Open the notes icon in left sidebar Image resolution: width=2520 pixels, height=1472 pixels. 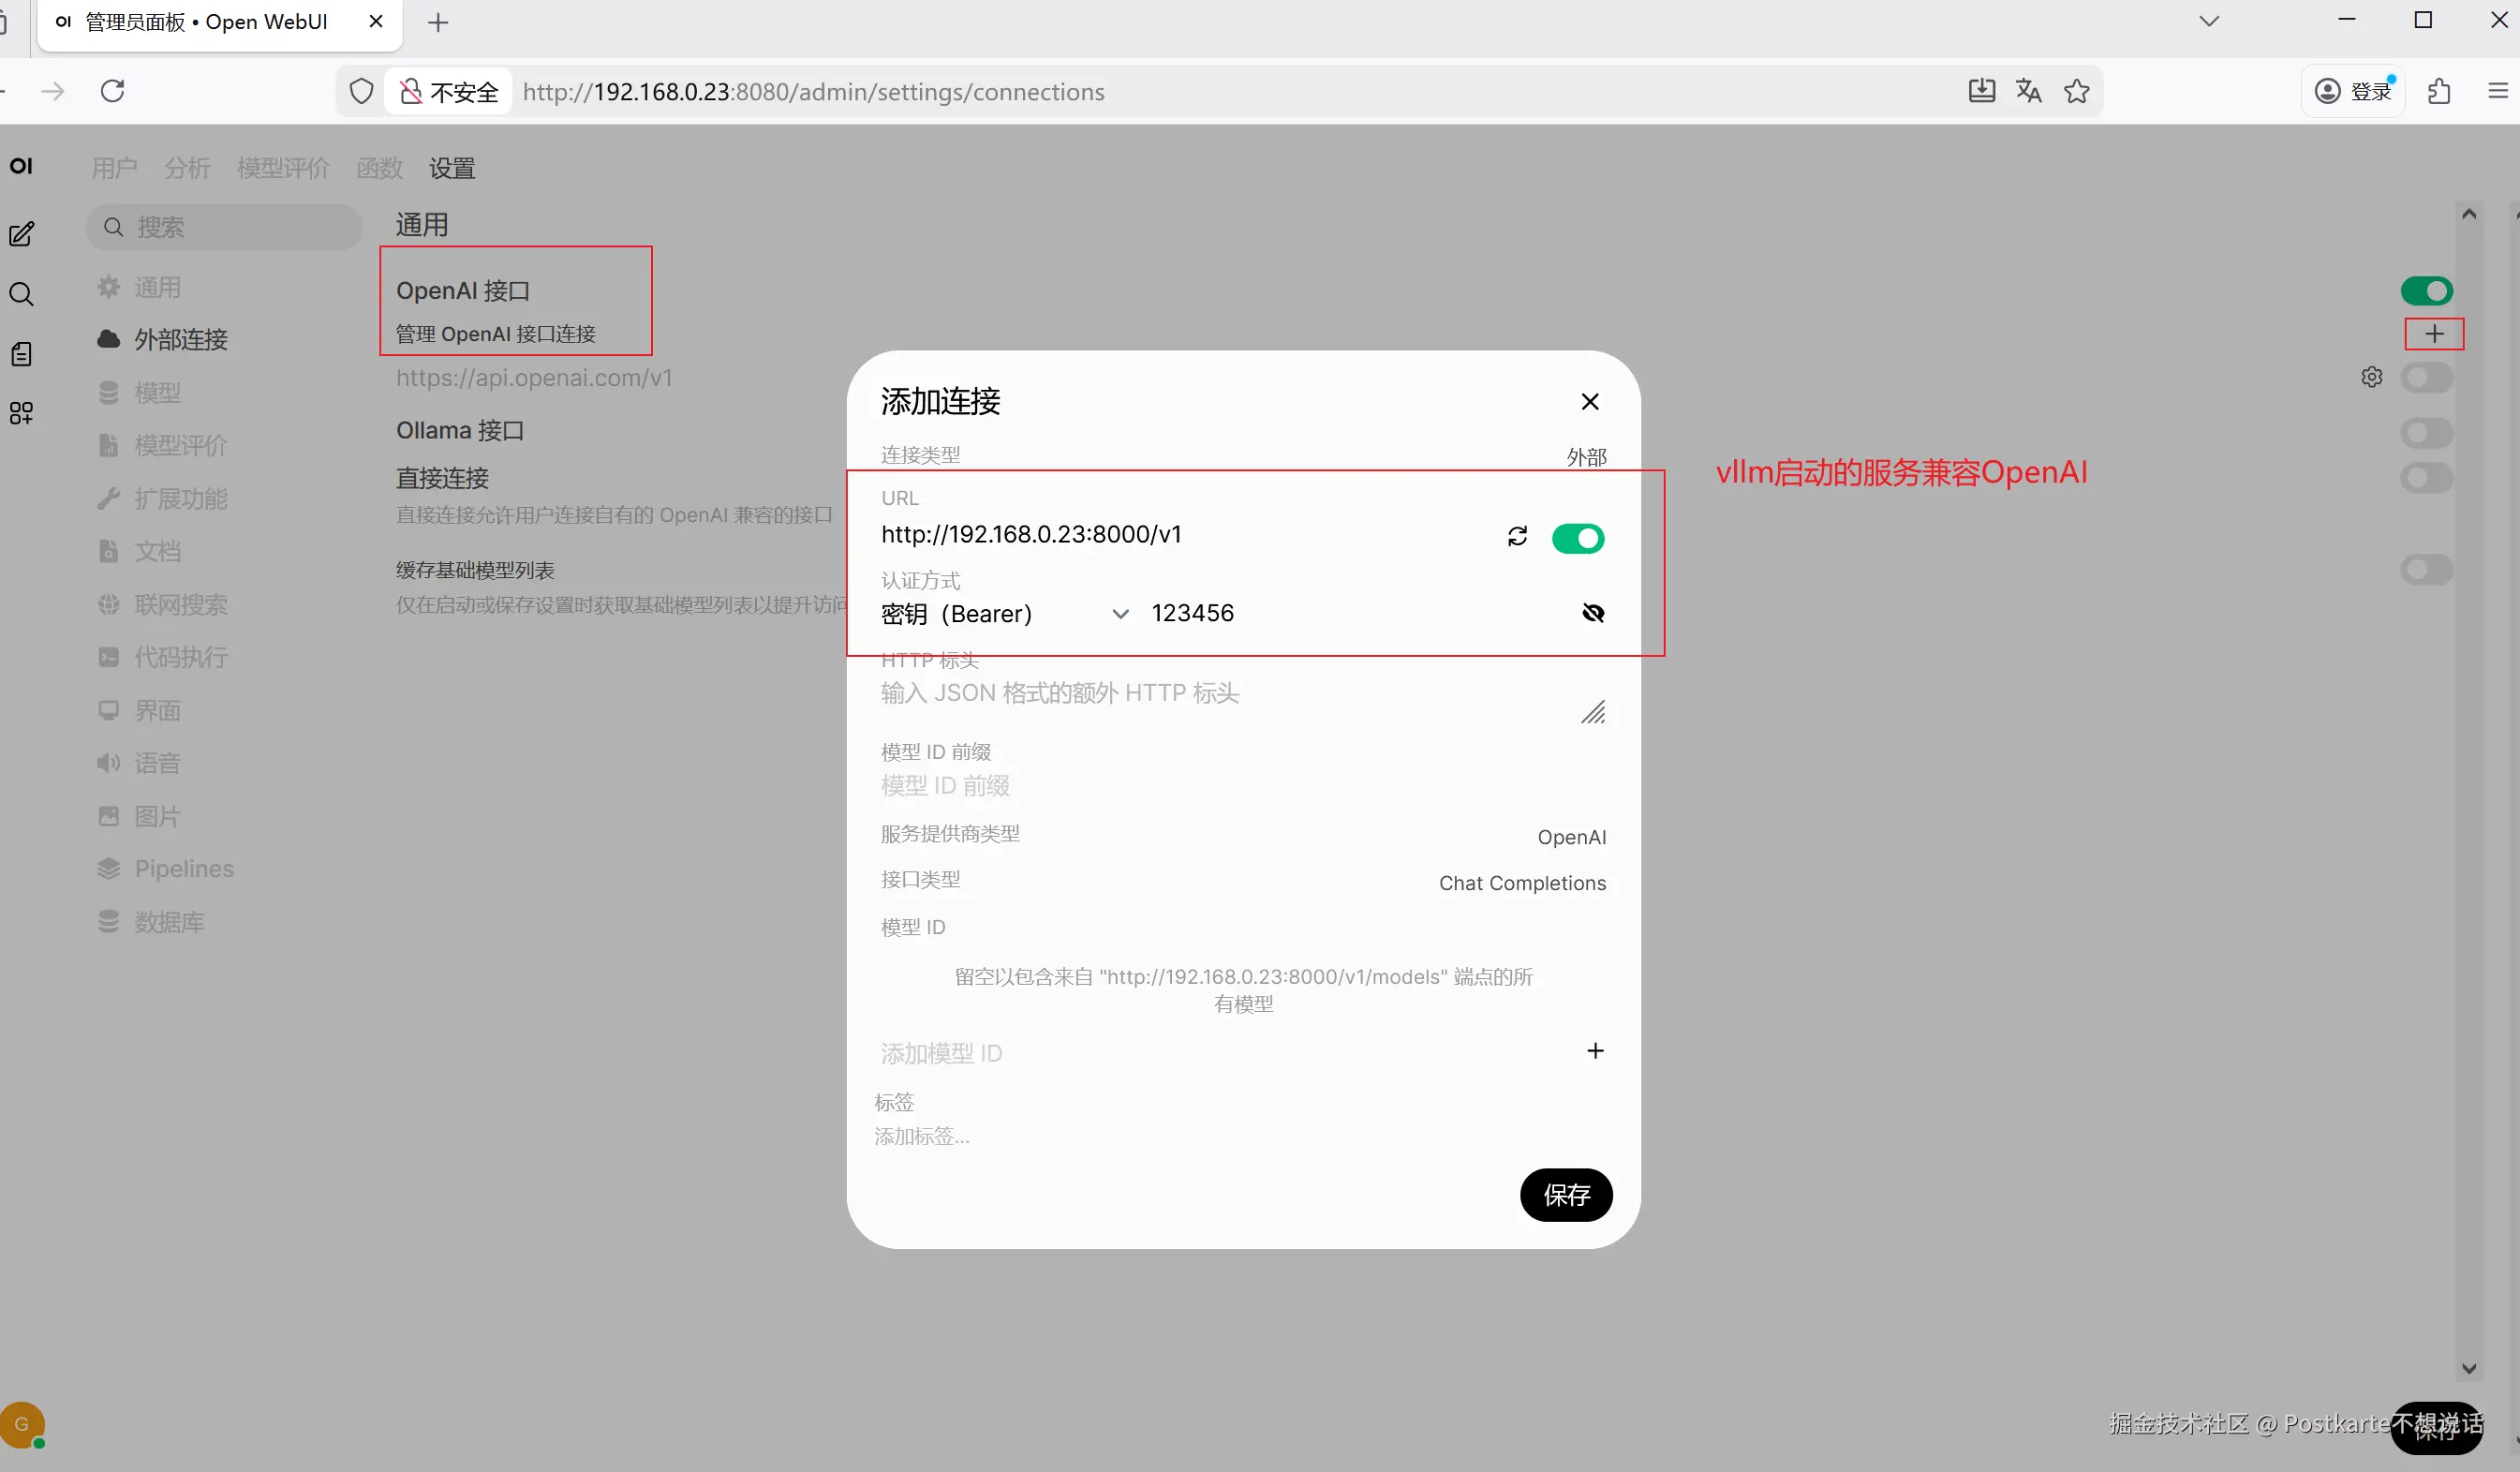(22, 354)
